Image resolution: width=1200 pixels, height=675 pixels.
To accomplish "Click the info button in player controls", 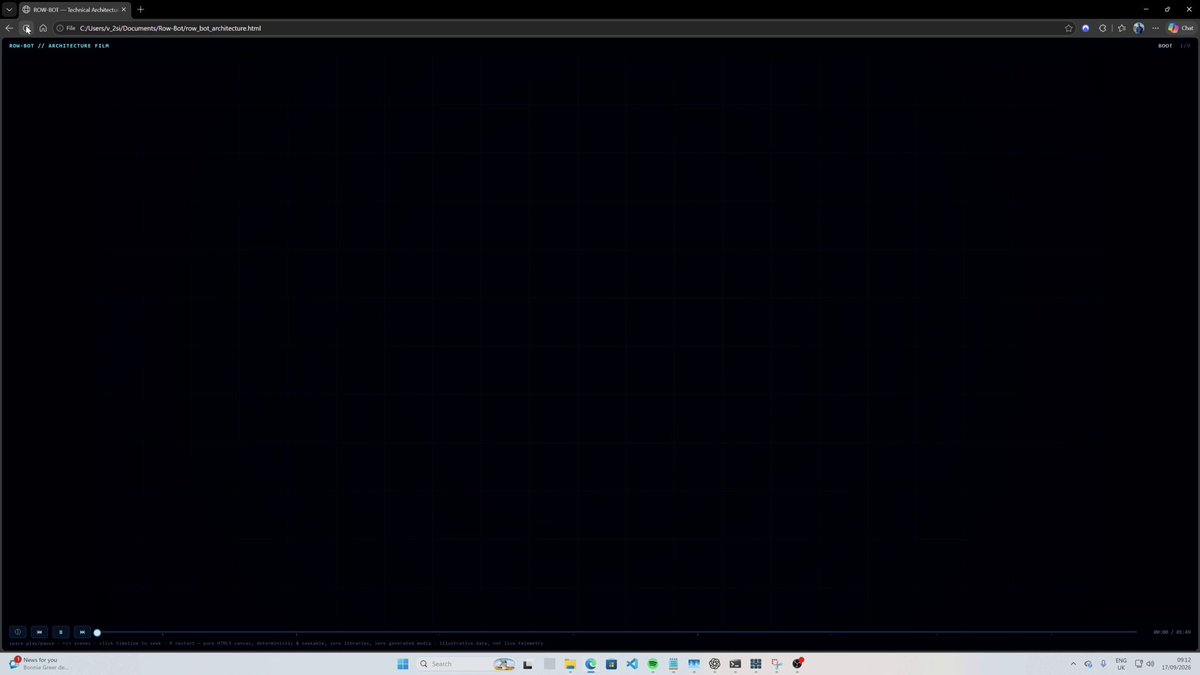I will pos(17,632).
